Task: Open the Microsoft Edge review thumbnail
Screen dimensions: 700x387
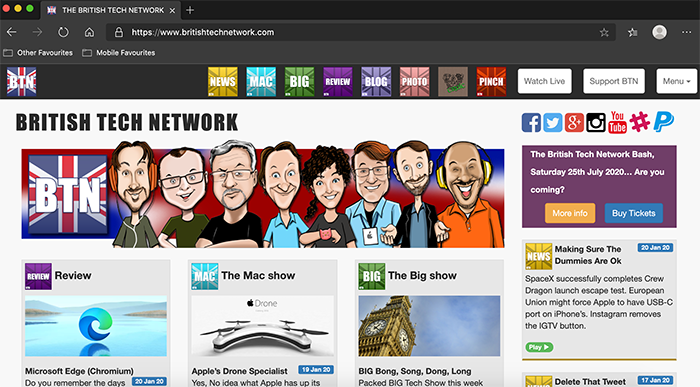Action: pyautogui.click(x=96, y=326)
